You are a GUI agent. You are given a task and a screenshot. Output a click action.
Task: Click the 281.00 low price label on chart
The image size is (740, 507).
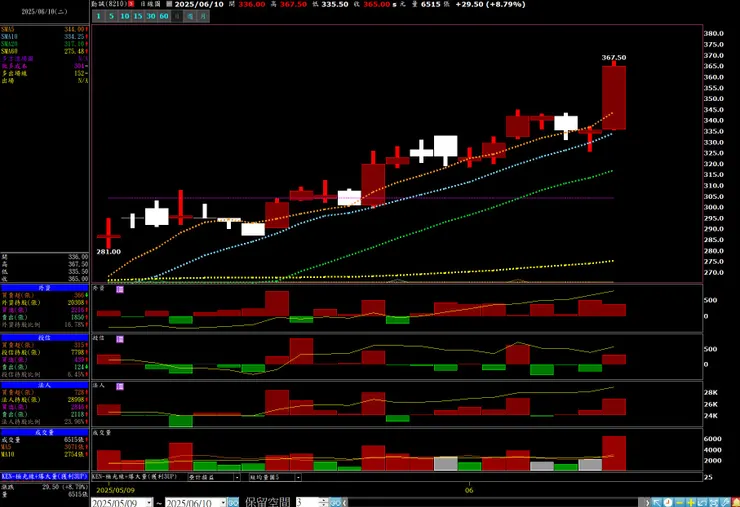tap(109, 252)
